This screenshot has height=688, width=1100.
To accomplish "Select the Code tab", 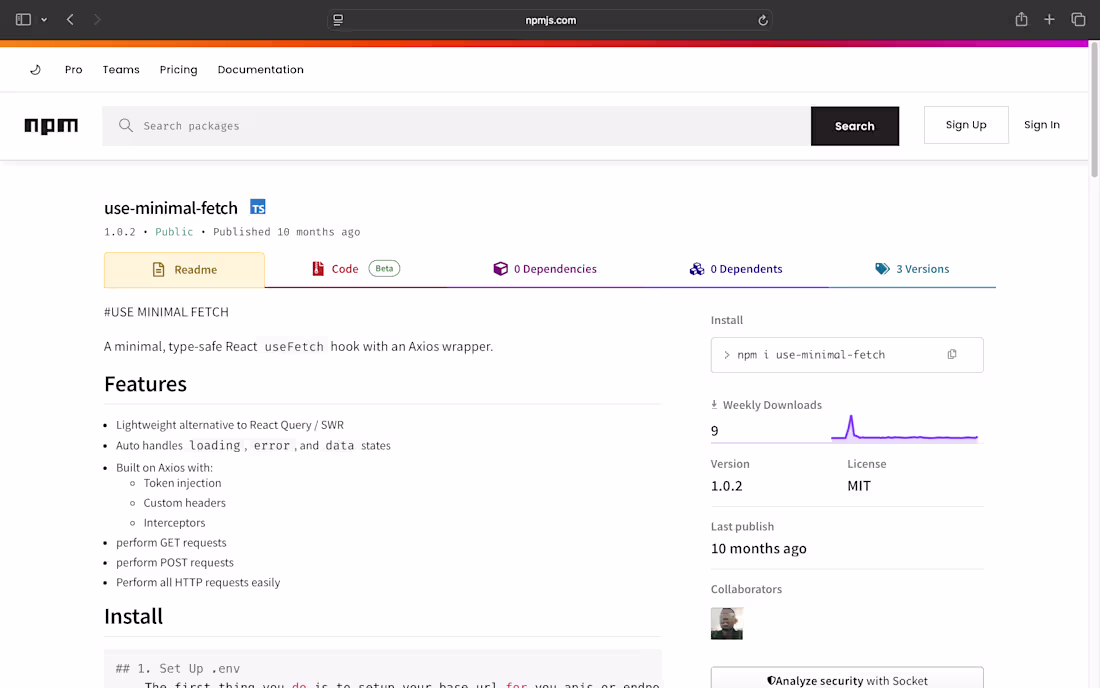I will point(356,269).
